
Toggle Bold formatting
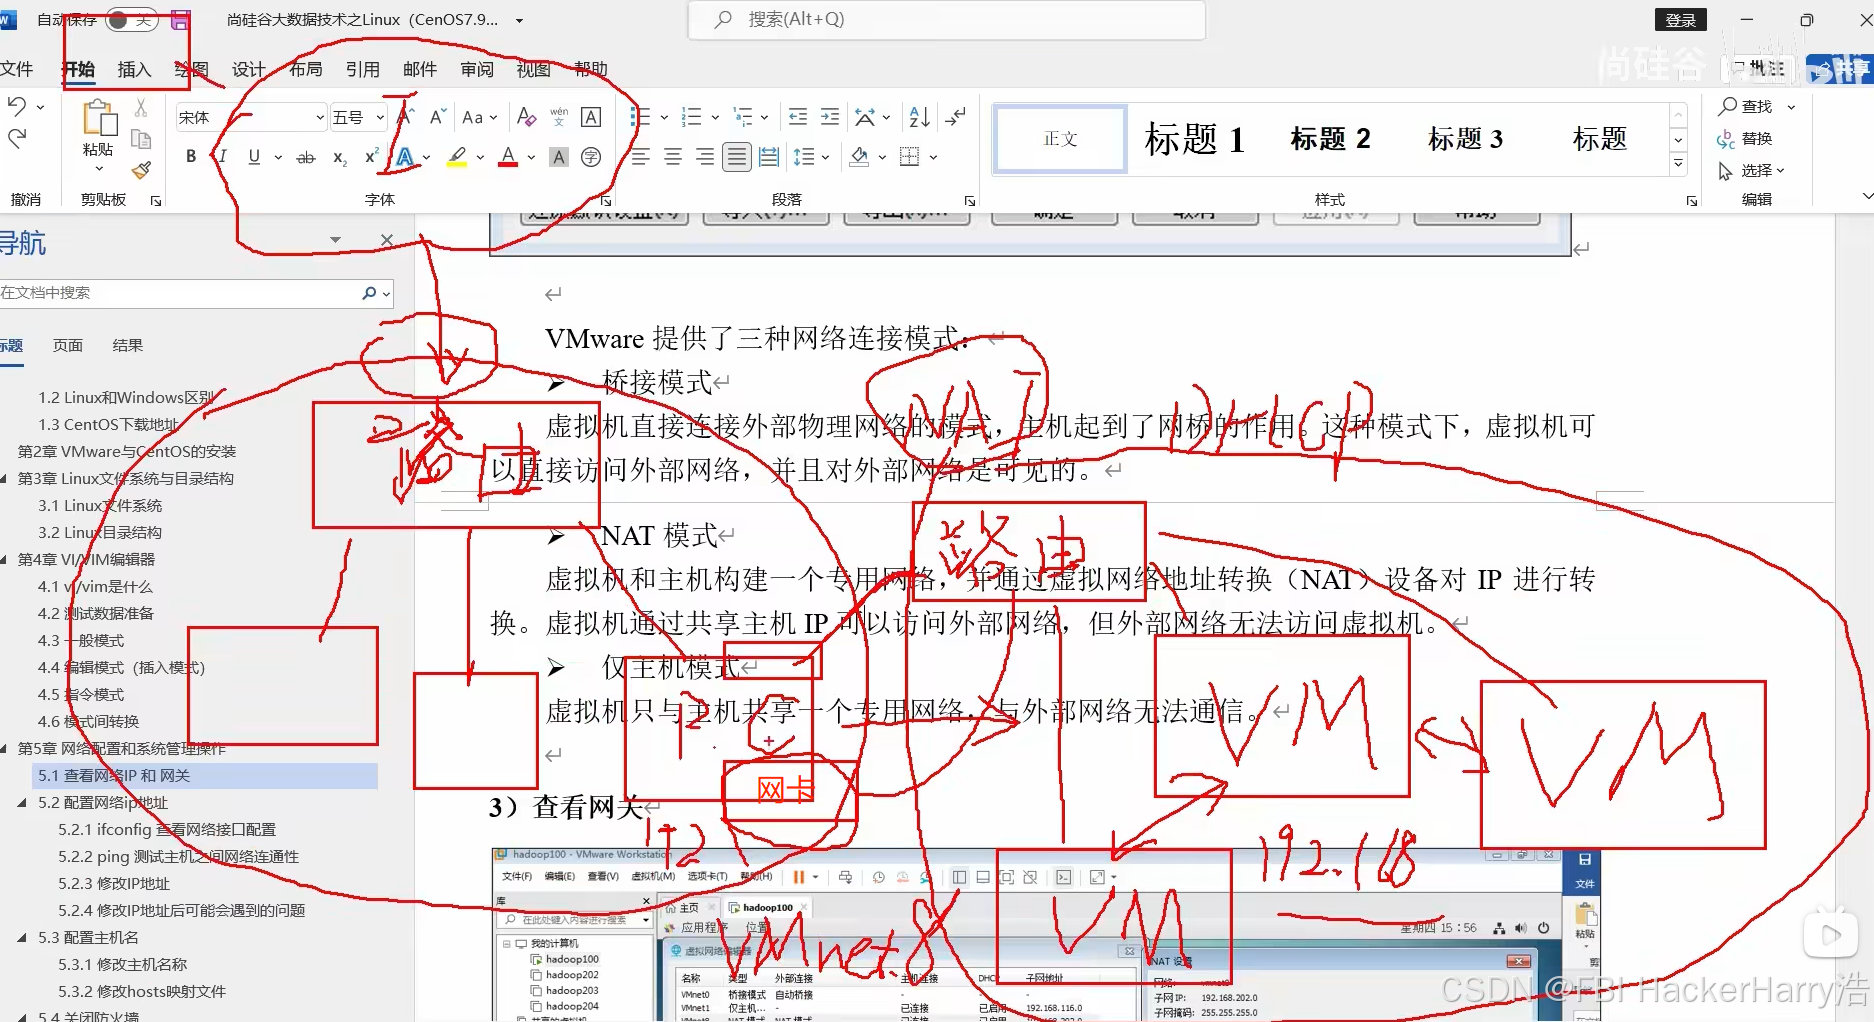pyautogui.click(x=191, y=156)
